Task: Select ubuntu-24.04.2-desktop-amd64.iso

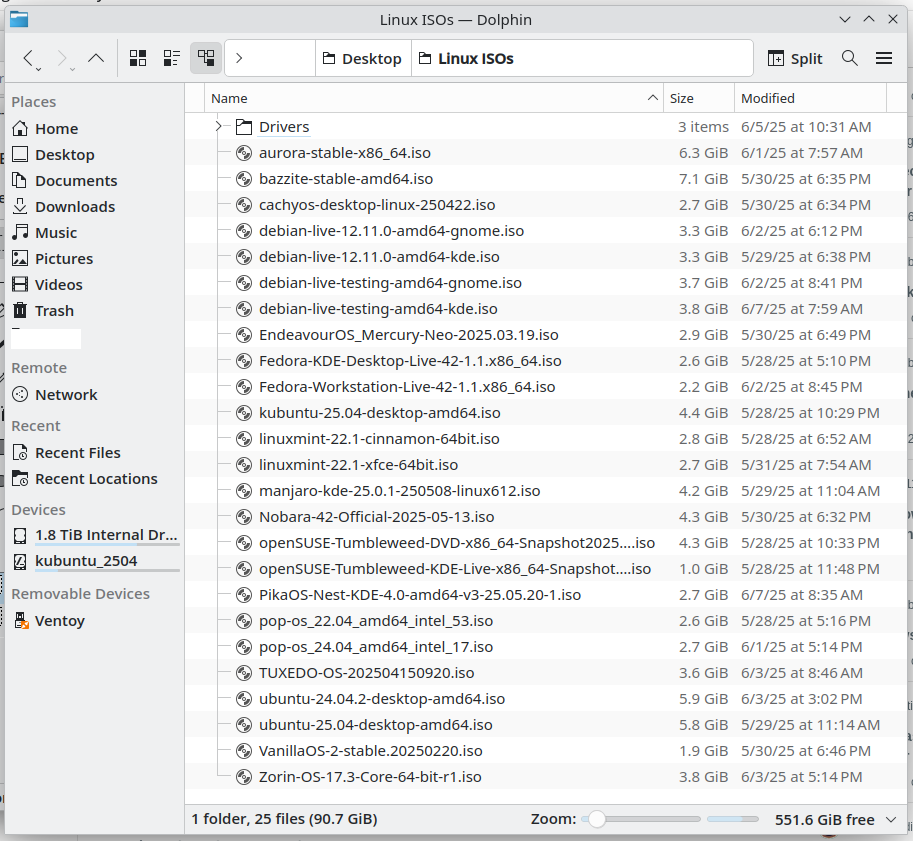Action: [381, 699]
